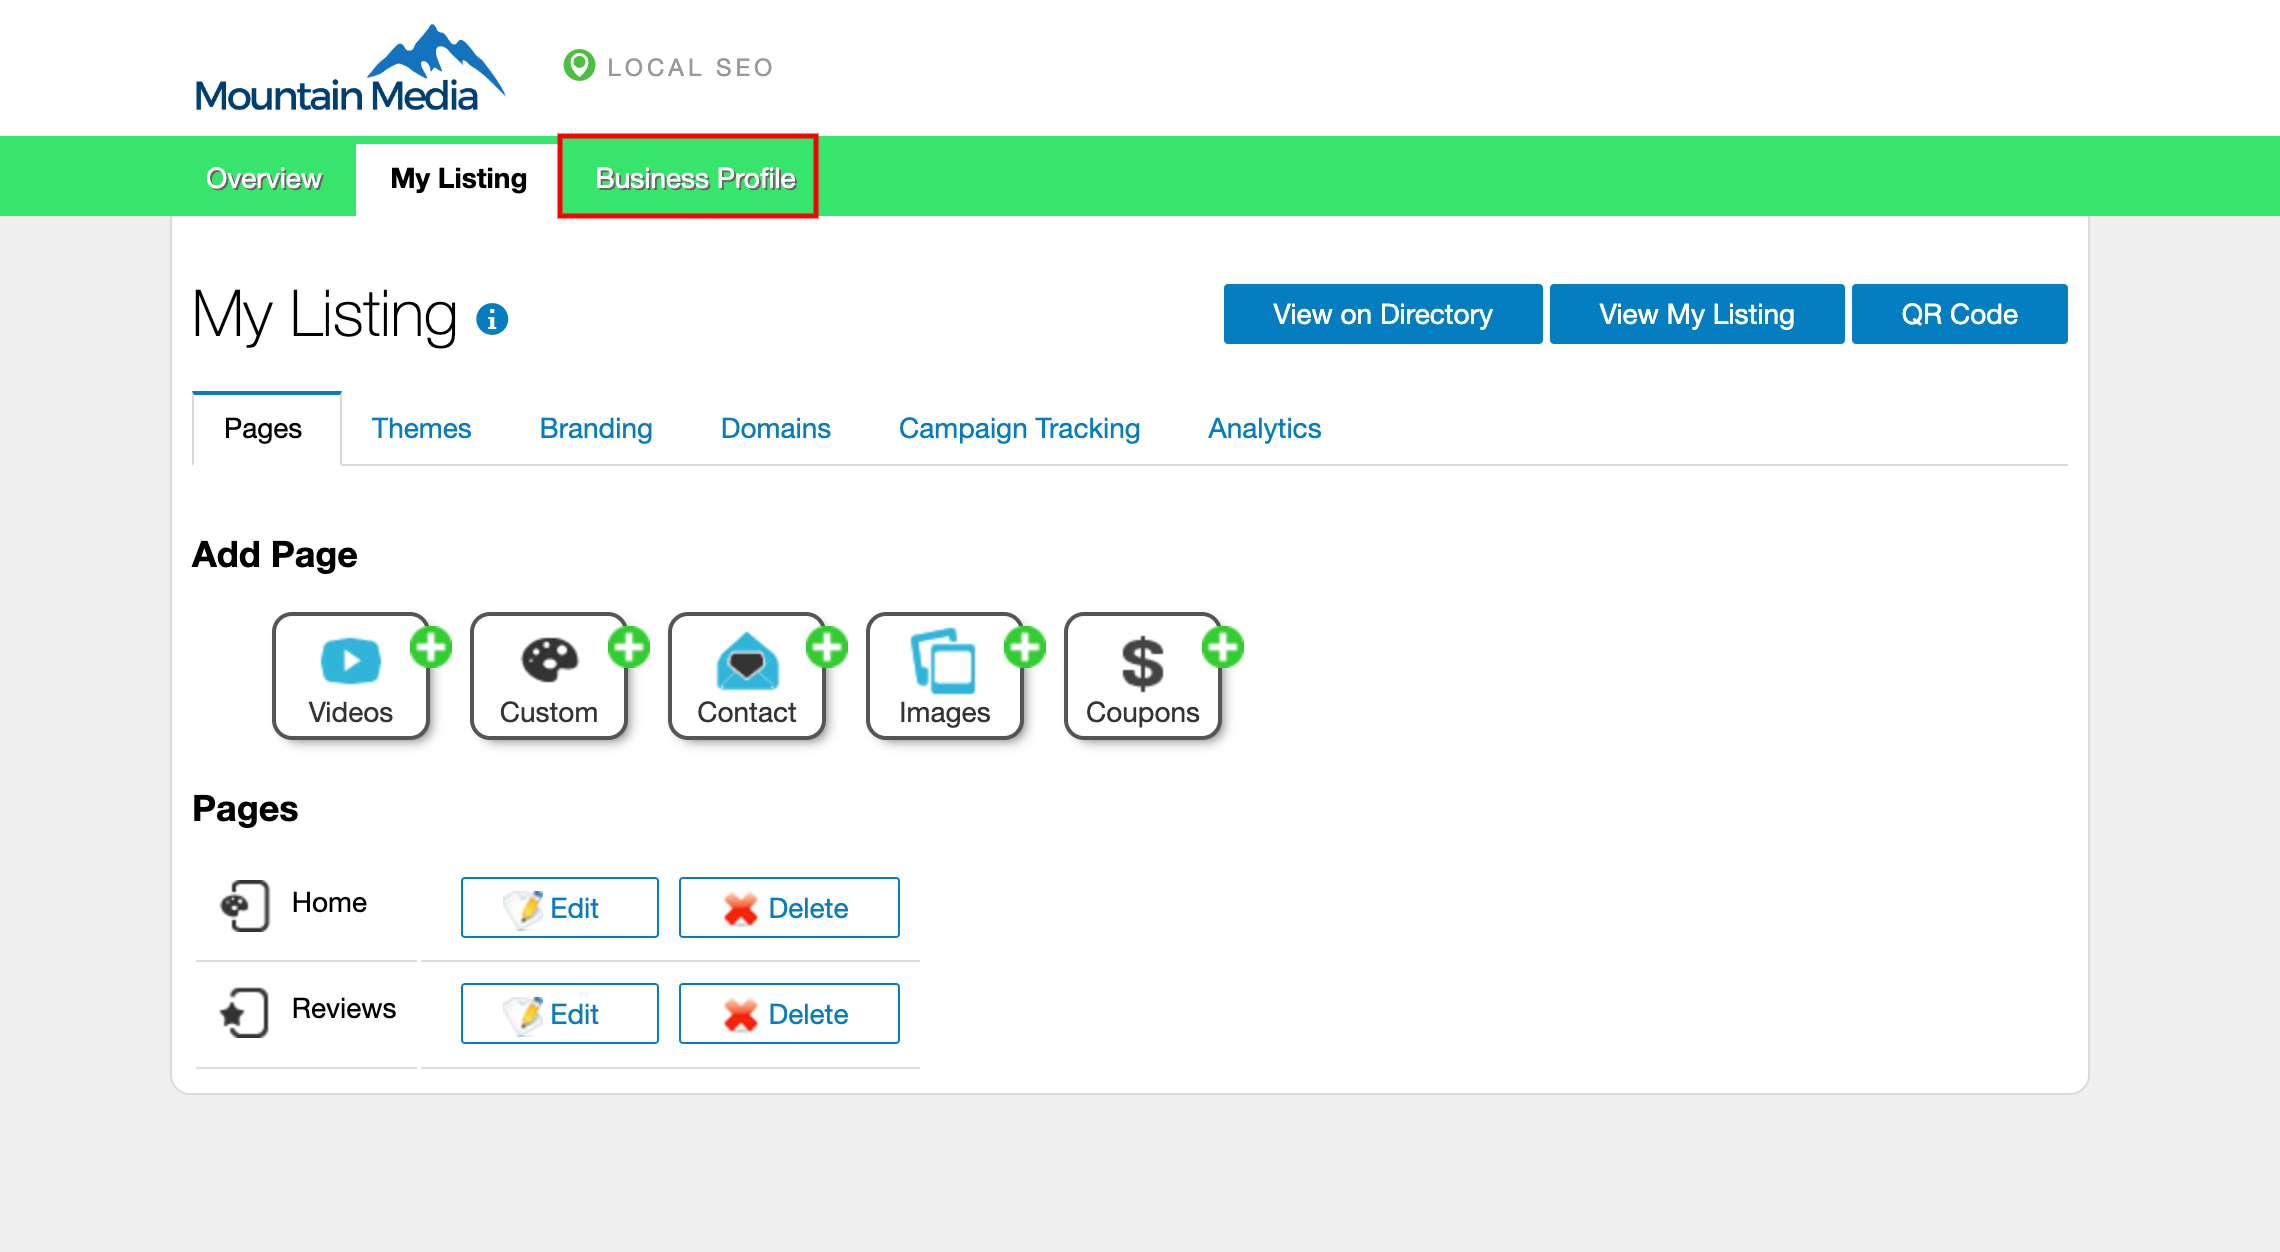Select the Reviews page star icon
The height and width of the screenshot is (1252, 2280).
[x=243, y=1011]
